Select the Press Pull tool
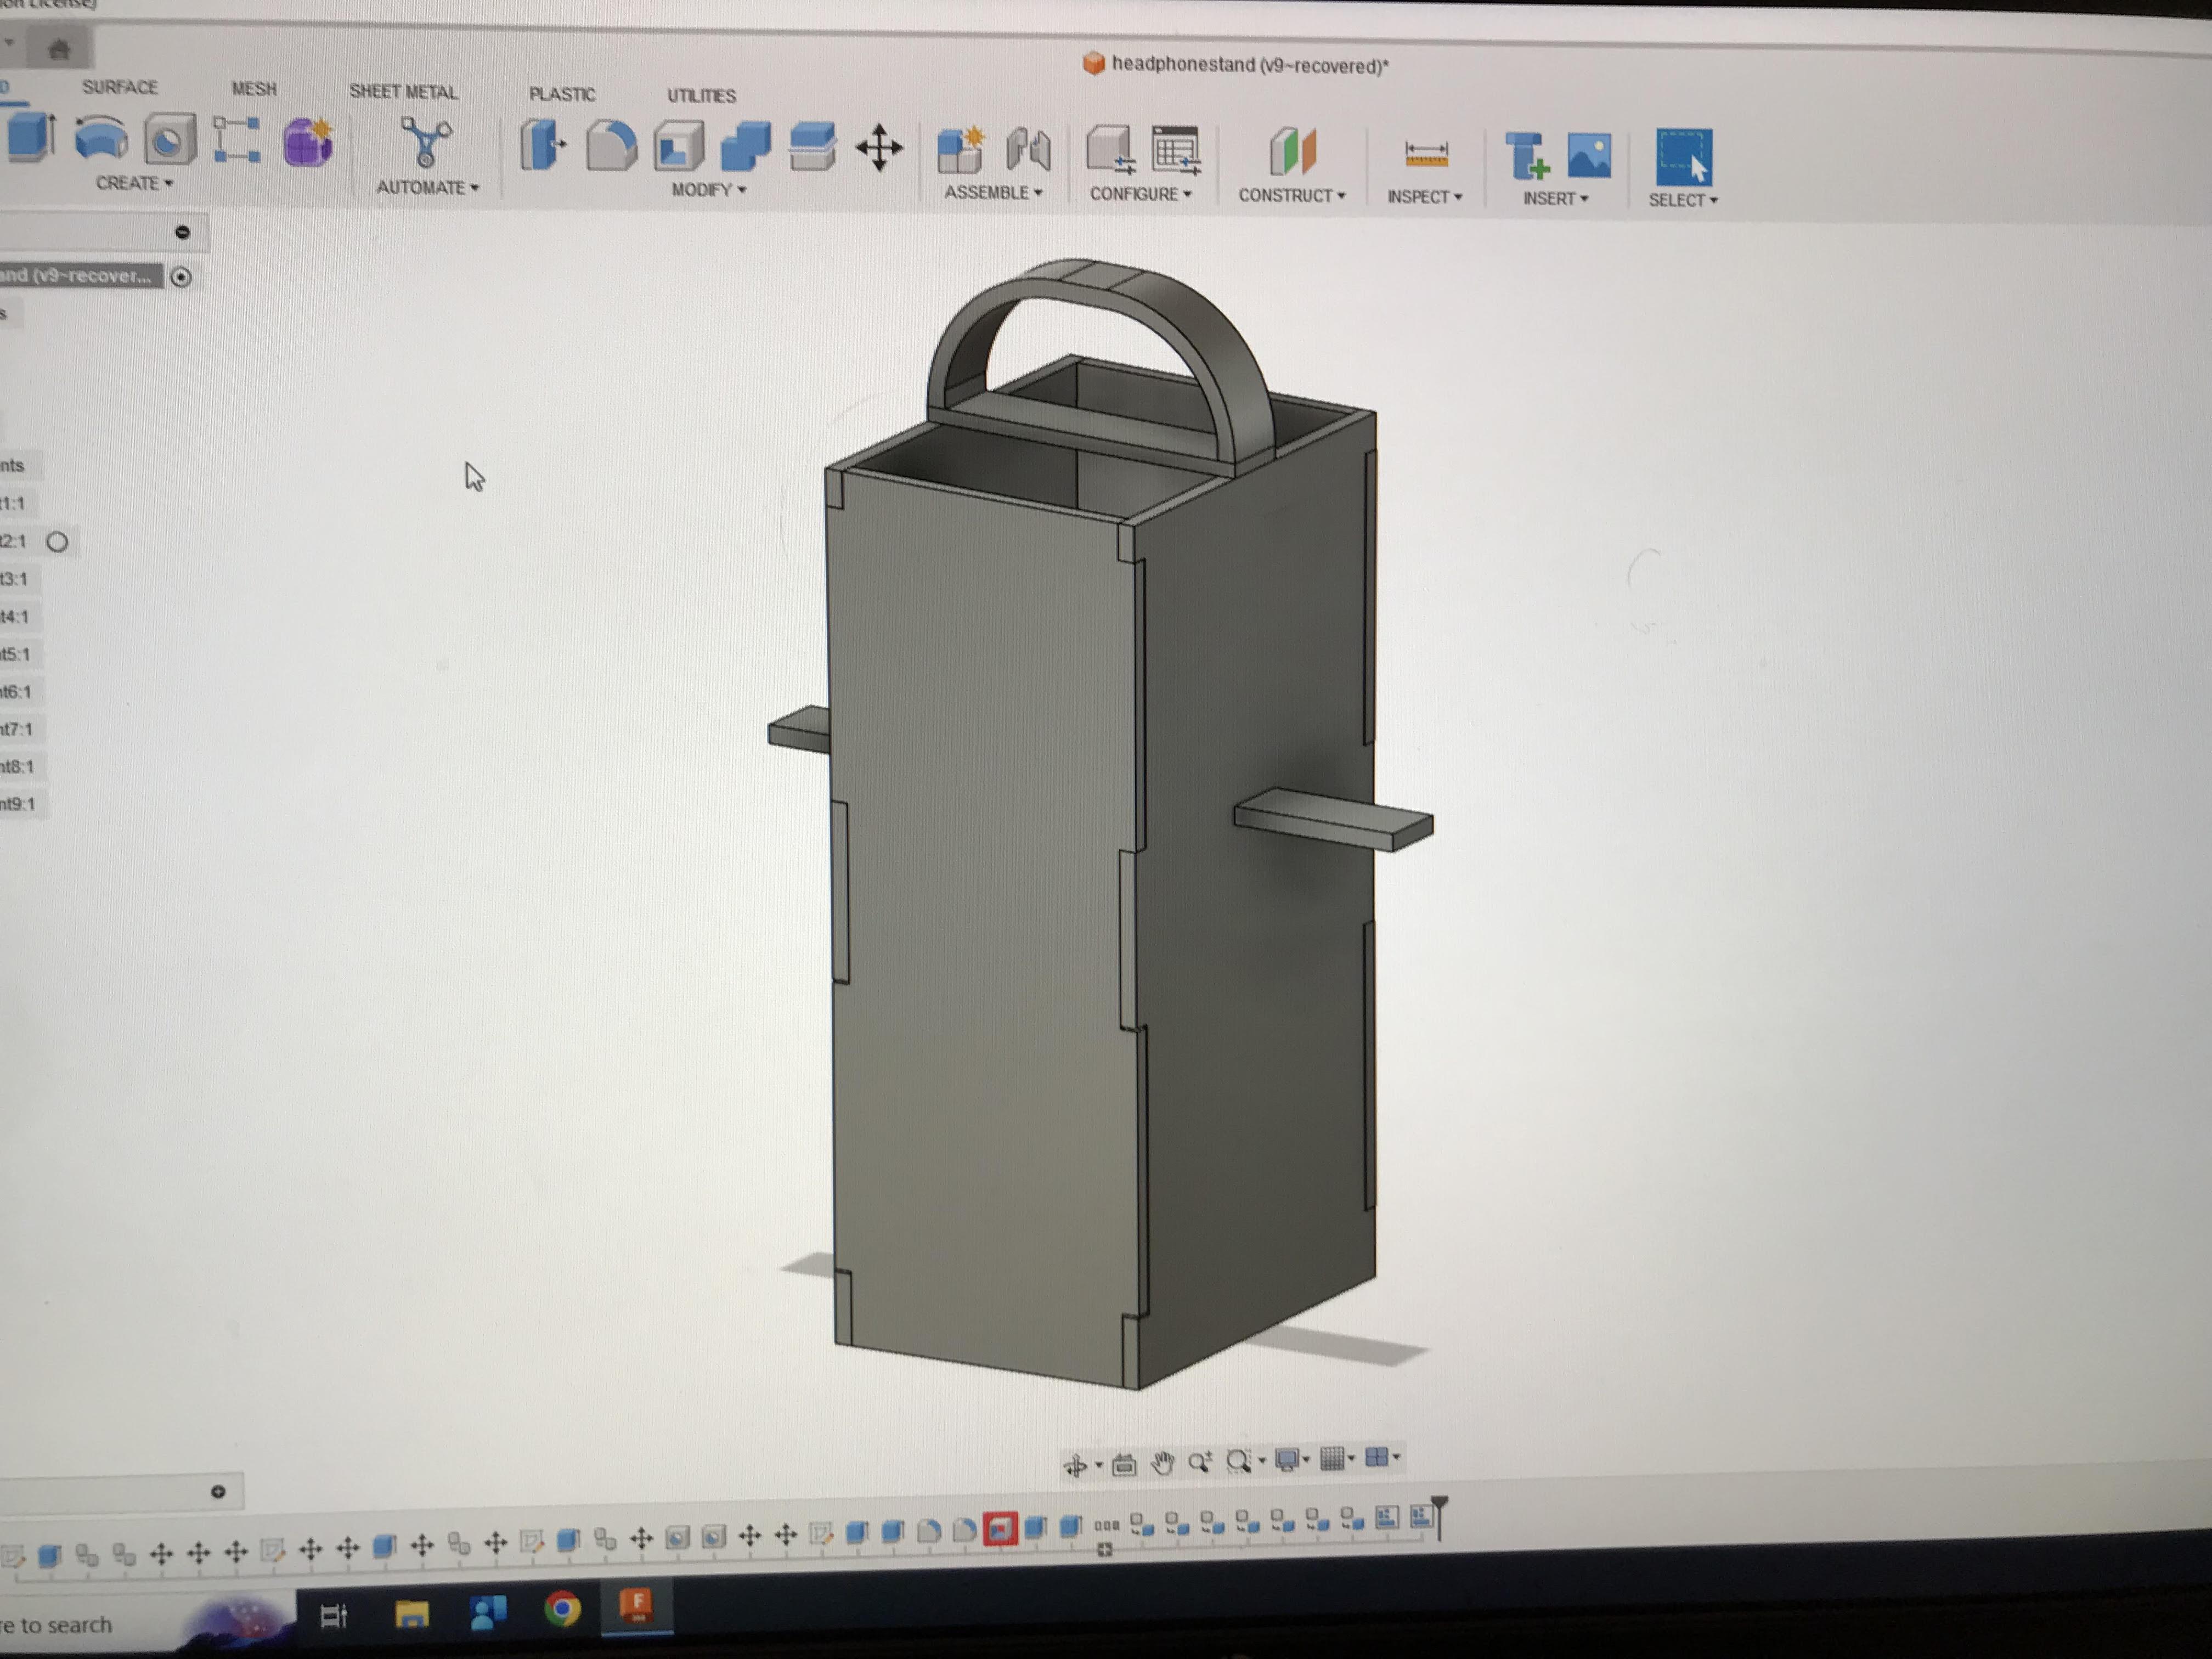The width and height of the screenshot is (2212, 1659). click(x=543, y=145)
